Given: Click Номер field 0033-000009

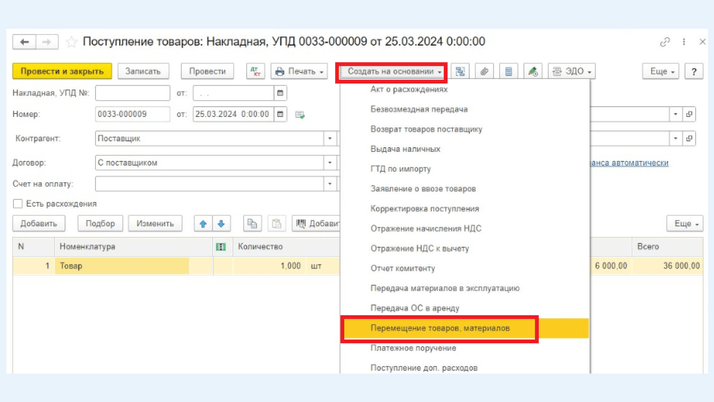Looking at the screenshot, I should point(133,114).
